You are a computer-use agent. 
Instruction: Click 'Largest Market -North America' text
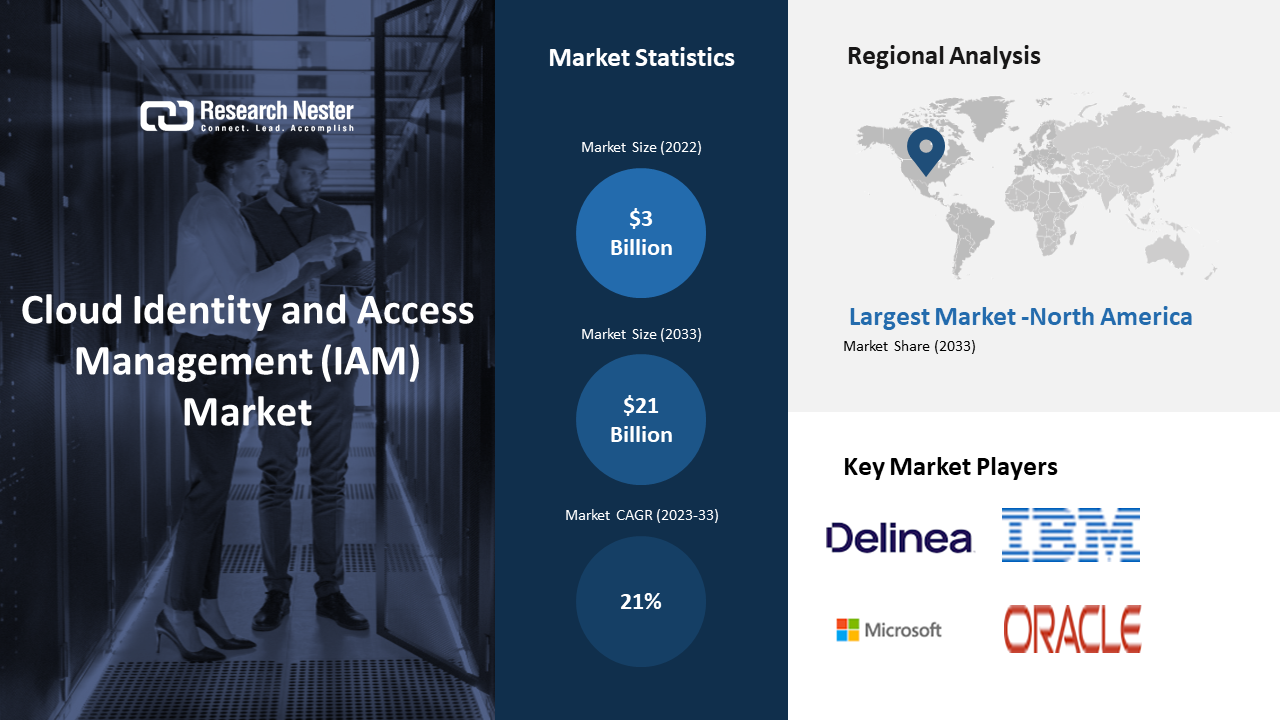click(1020, 317)
